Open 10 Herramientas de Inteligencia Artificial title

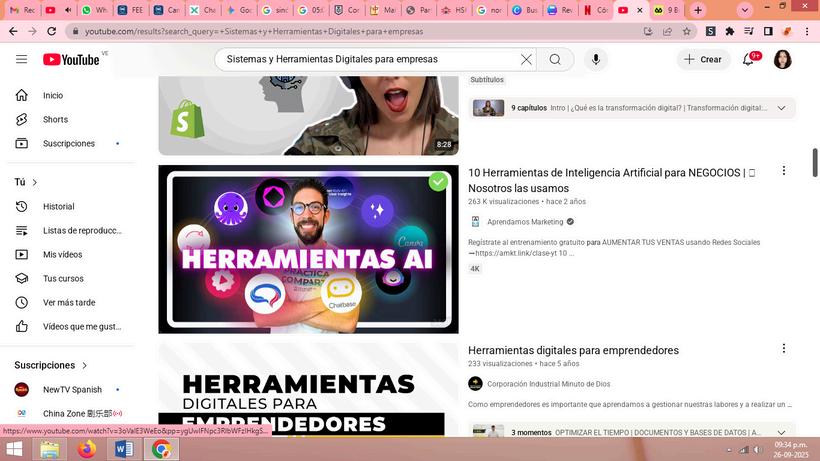click(x=611, y=180)
